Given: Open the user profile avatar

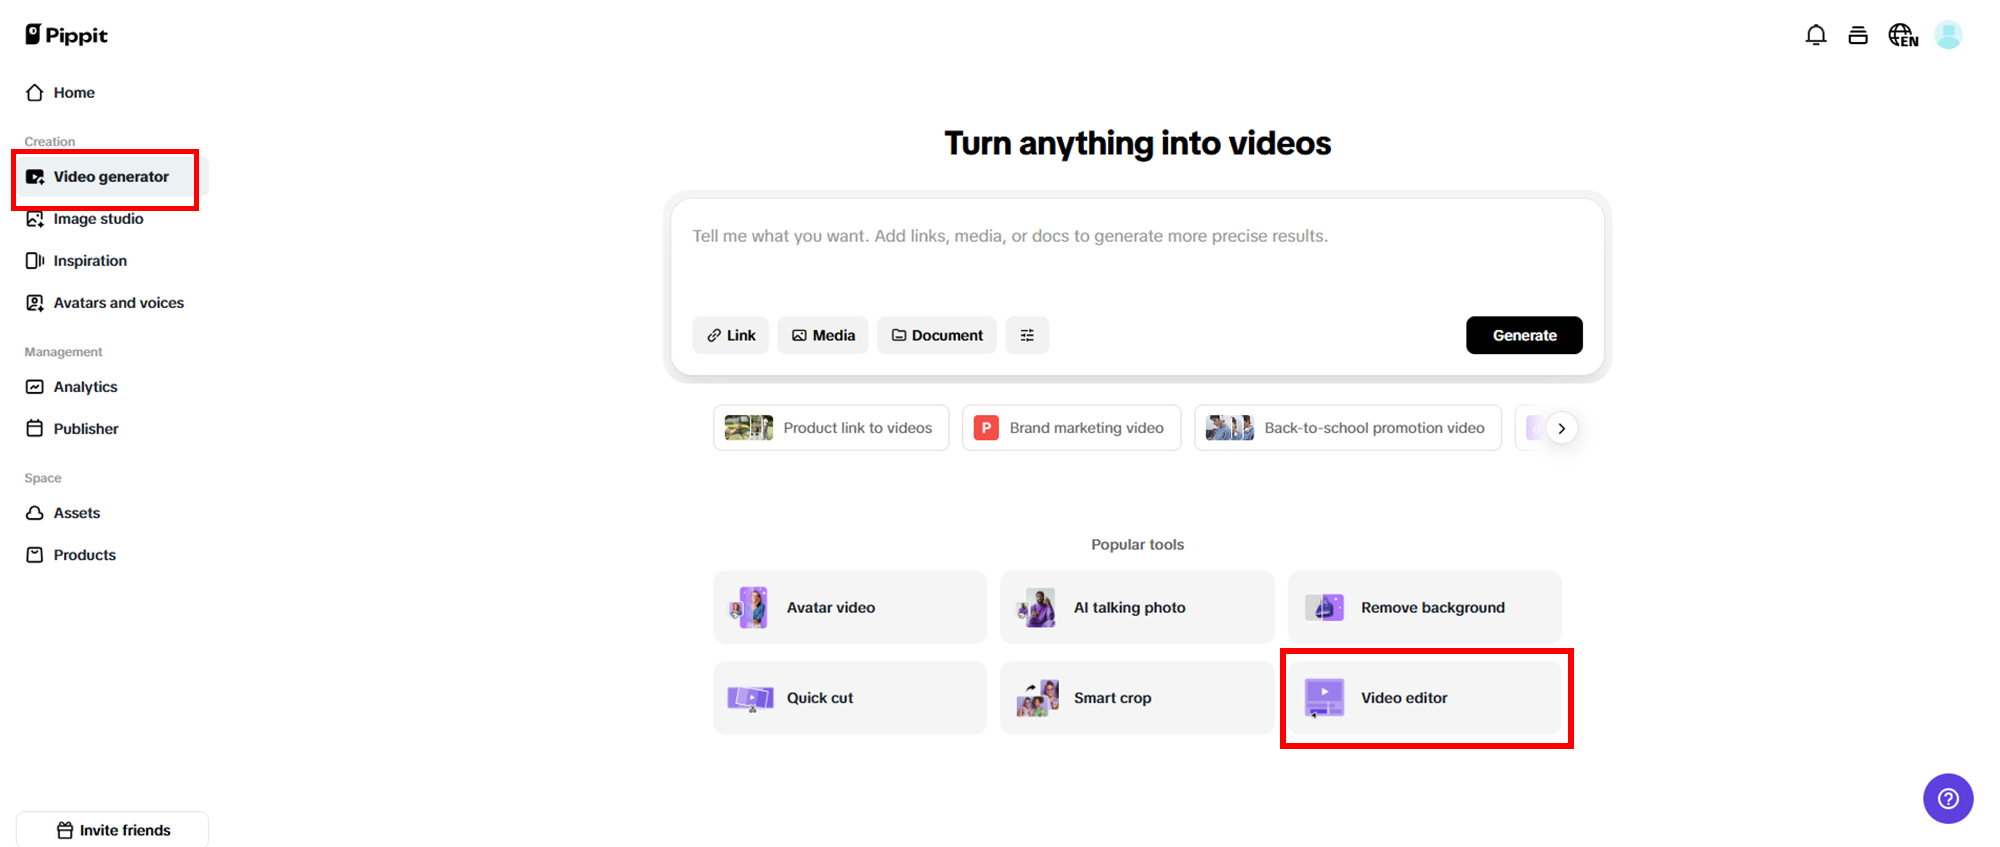Looking at the screenshot, I should [1948, 35].
